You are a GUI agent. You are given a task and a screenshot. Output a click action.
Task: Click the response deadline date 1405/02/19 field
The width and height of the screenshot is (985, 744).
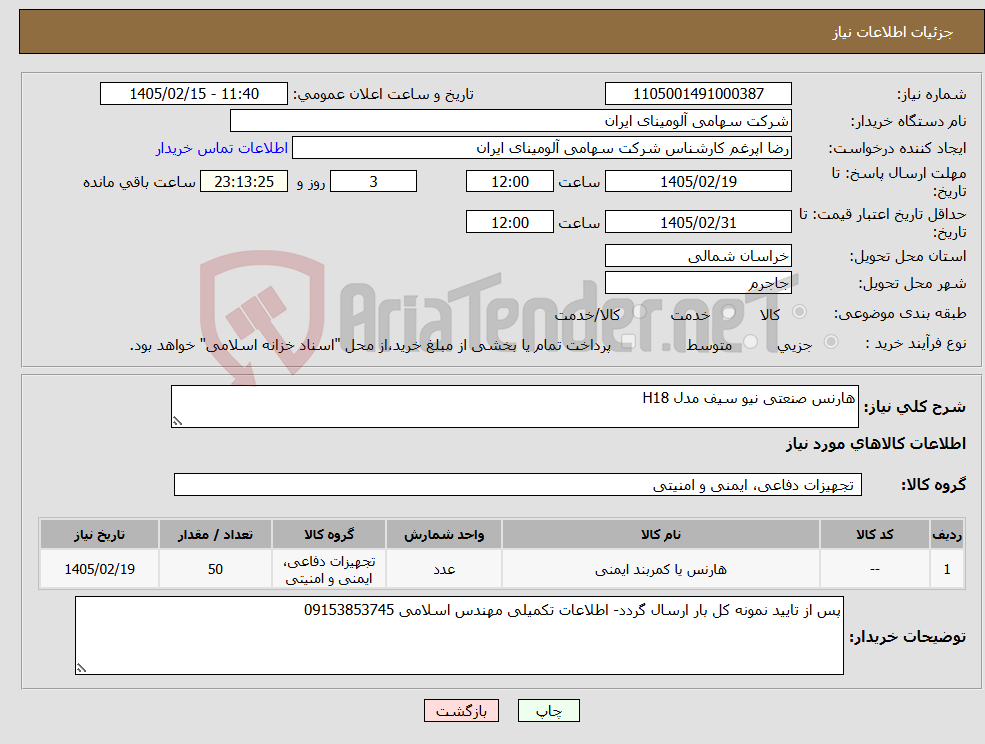coord(698,182)
